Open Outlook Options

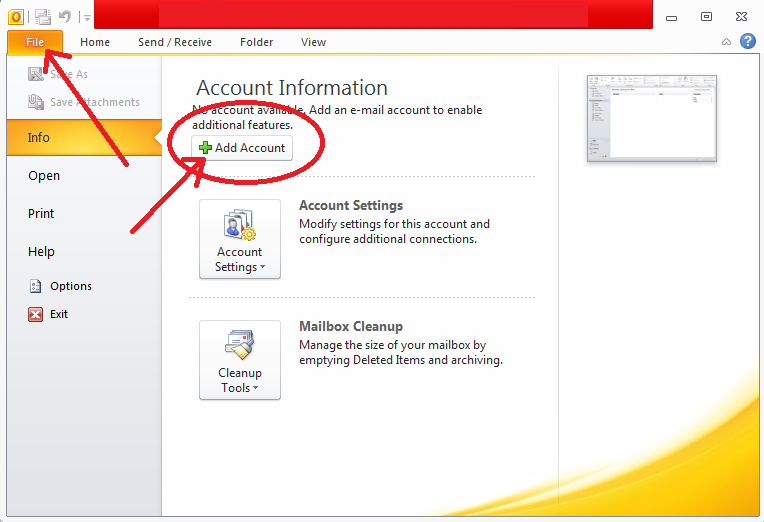60,286
